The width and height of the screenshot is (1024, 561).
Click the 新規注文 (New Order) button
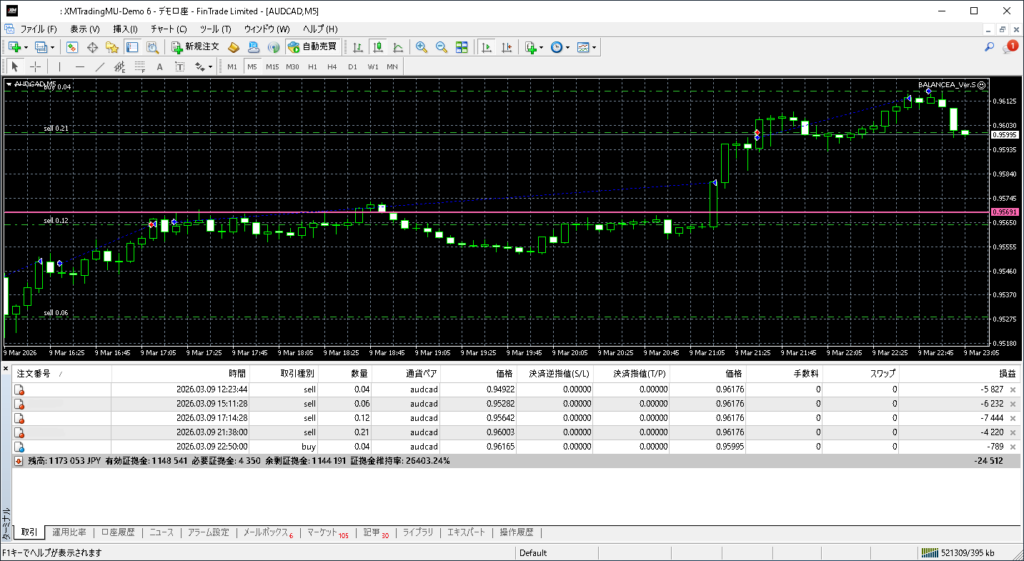coord(194,47)
